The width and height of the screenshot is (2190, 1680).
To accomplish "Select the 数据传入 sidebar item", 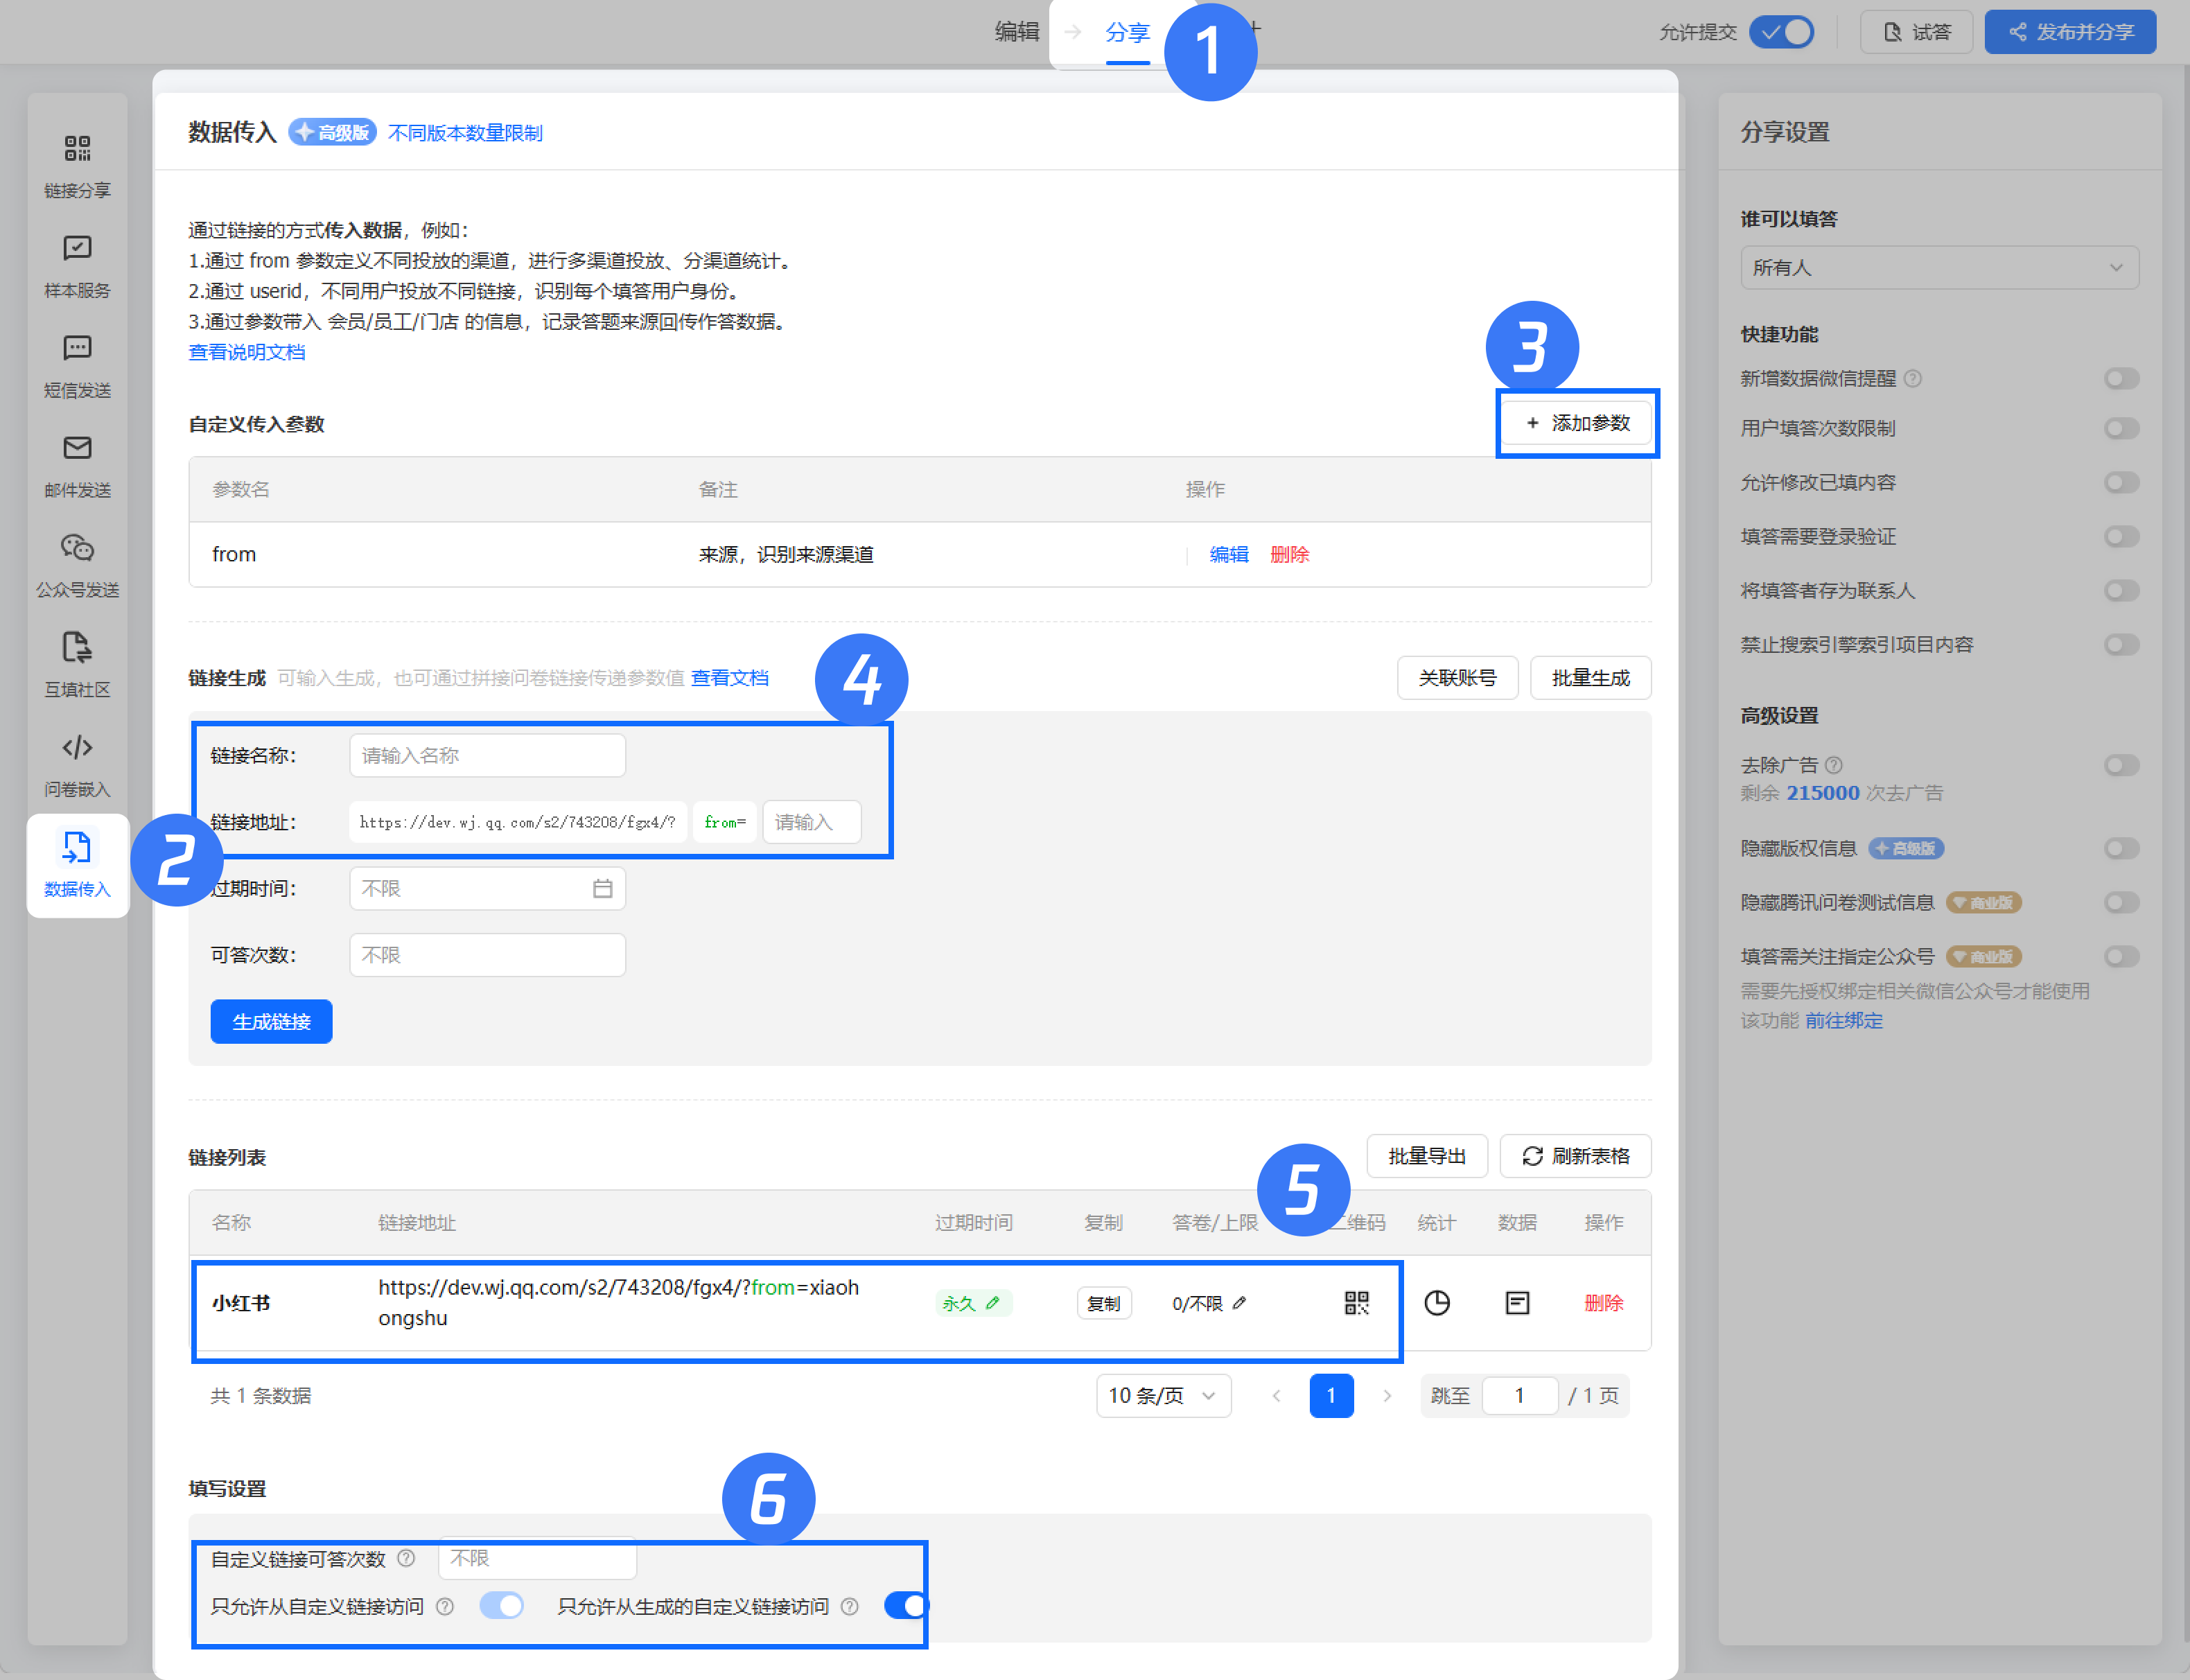I will tap(77, 865).
